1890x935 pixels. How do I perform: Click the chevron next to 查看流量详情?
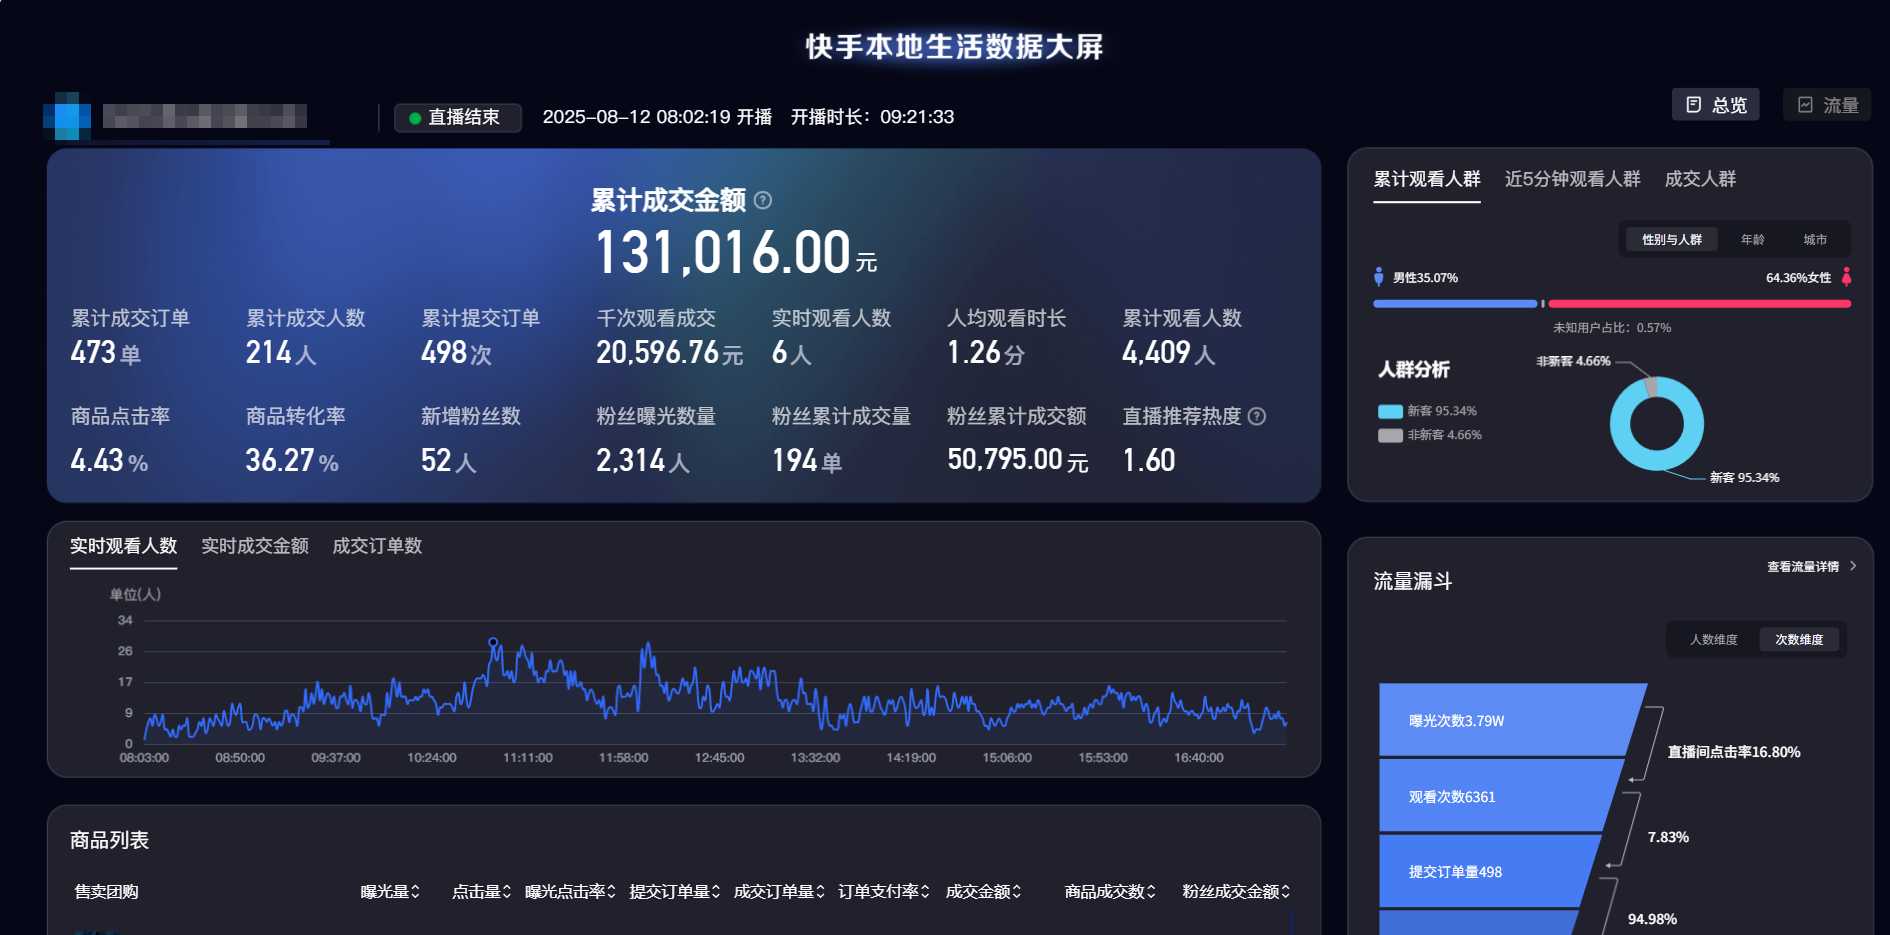point(1853,566)
